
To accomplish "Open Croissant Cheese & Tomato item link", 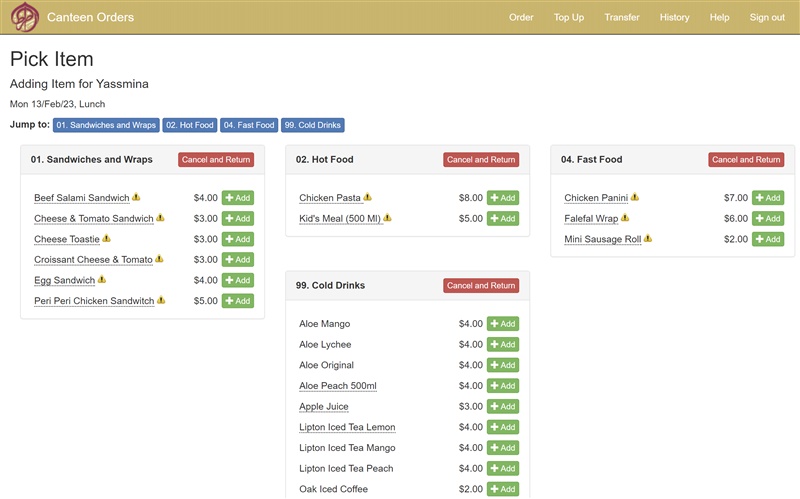I will (x=93, y=260).
